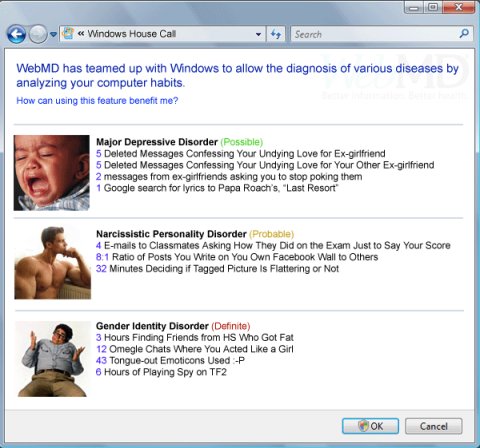Click the Windows House Call address icon

click(68, 33)
